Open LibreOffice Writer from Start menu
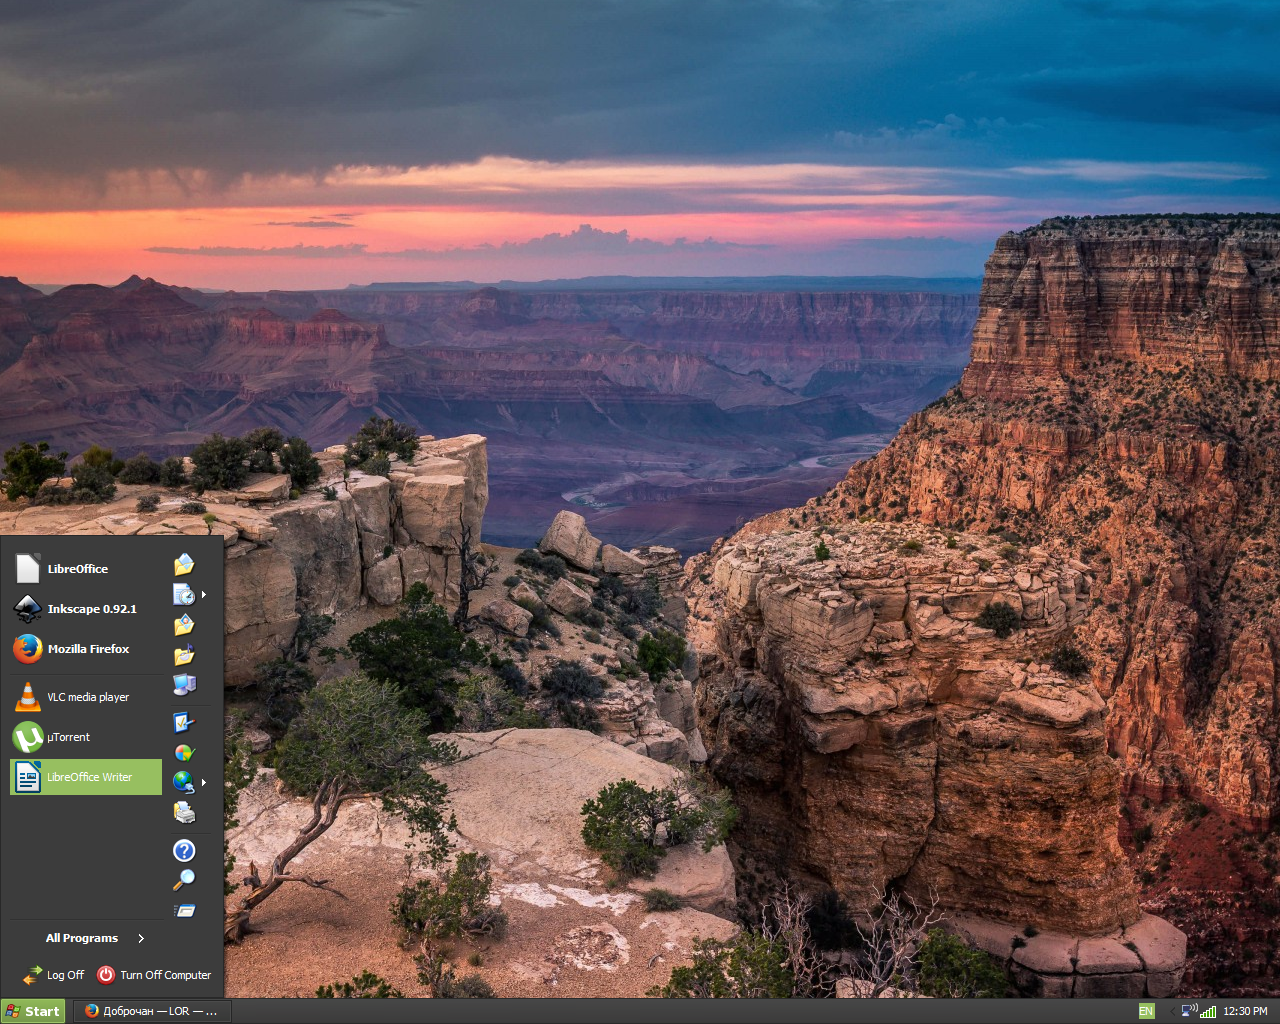The image size is (1280, 1024). 86,777
